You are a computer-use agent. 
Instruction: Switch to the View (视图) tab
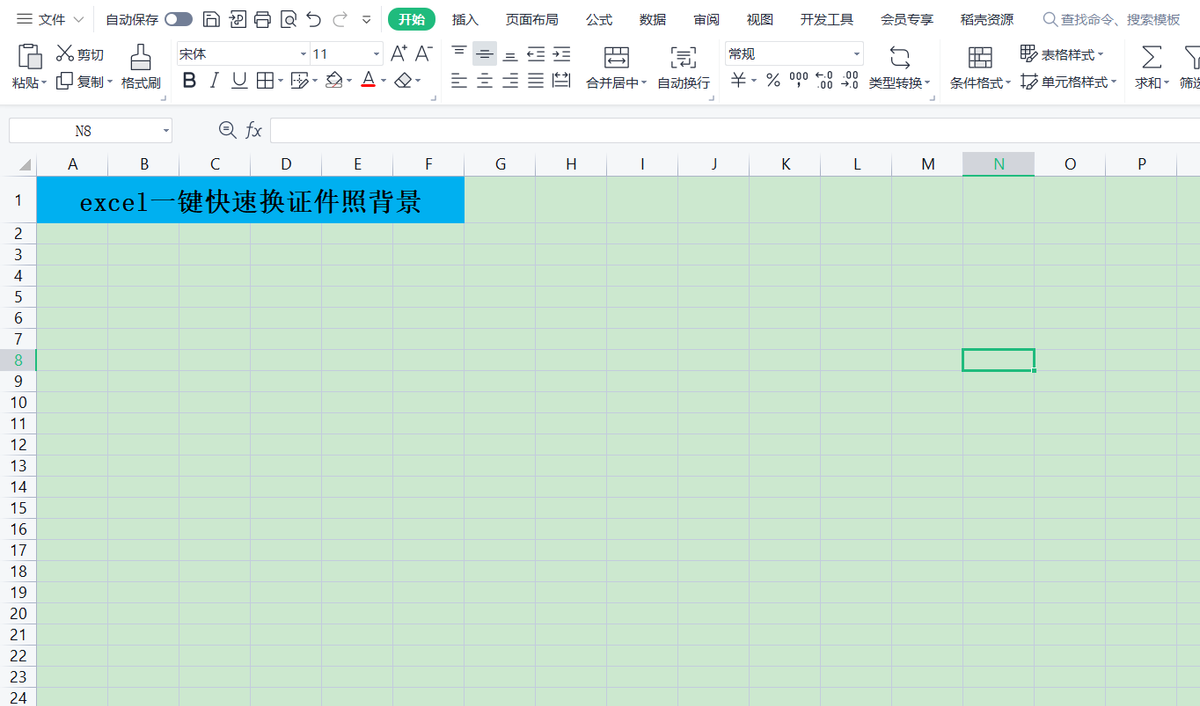coord(760,19)
